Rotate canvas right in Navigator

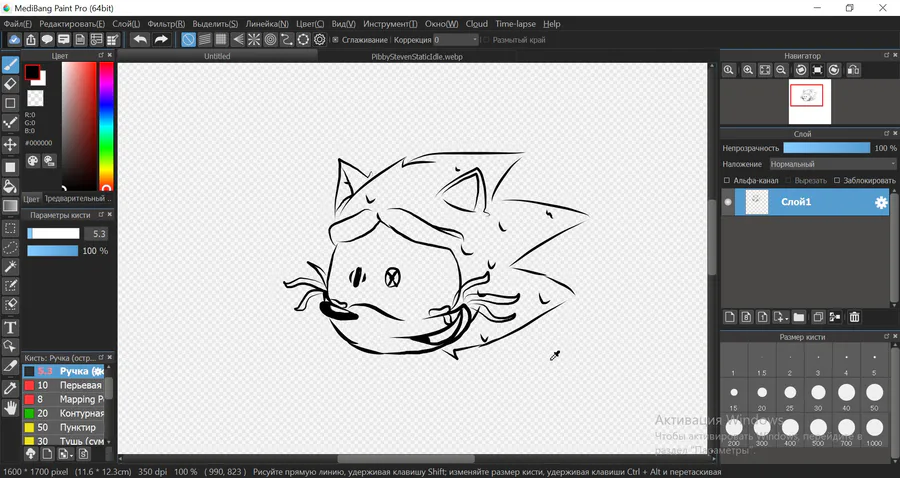[x=834, y=70]
